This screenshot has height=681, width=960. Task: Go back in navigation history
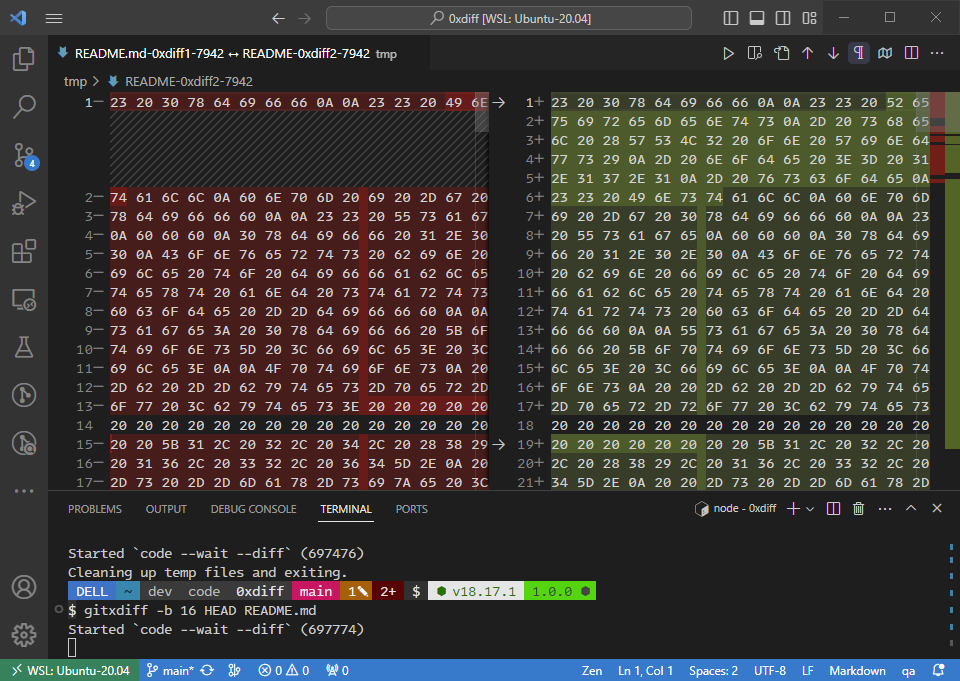(279, 18)
